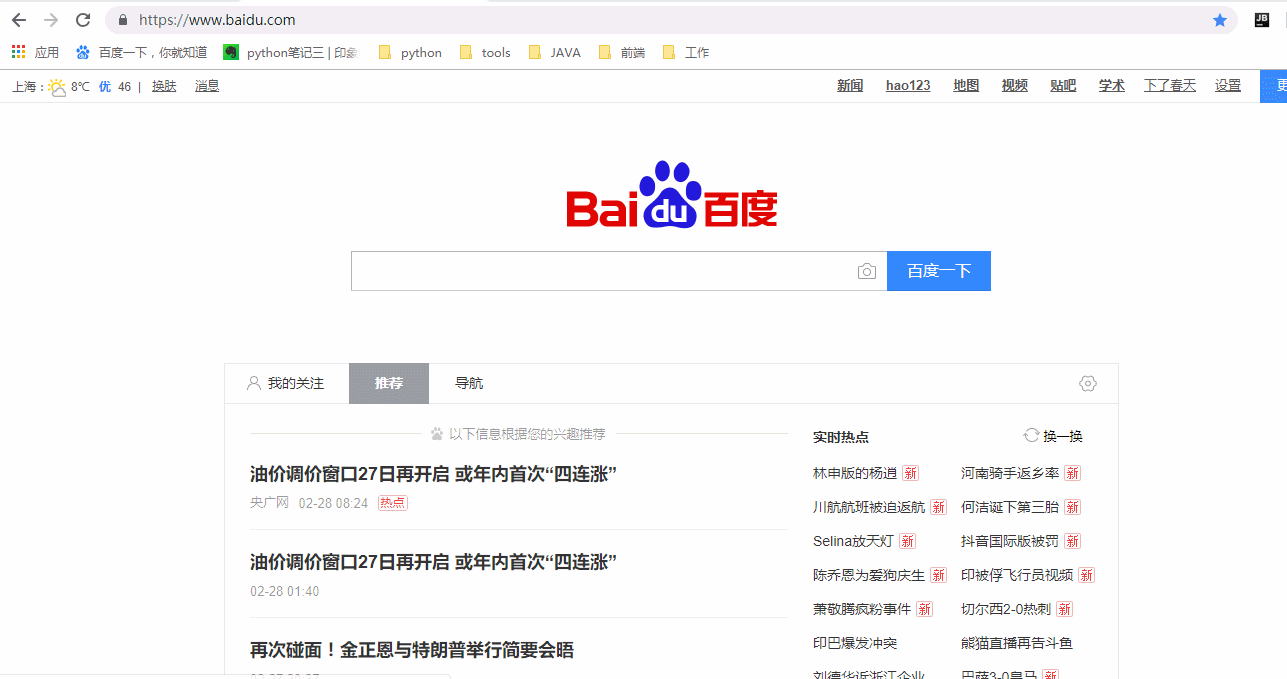Click the 热点 tag under first headline
Image resolution: width=1287 pixels, height=679 pixels.
(393, 503)
